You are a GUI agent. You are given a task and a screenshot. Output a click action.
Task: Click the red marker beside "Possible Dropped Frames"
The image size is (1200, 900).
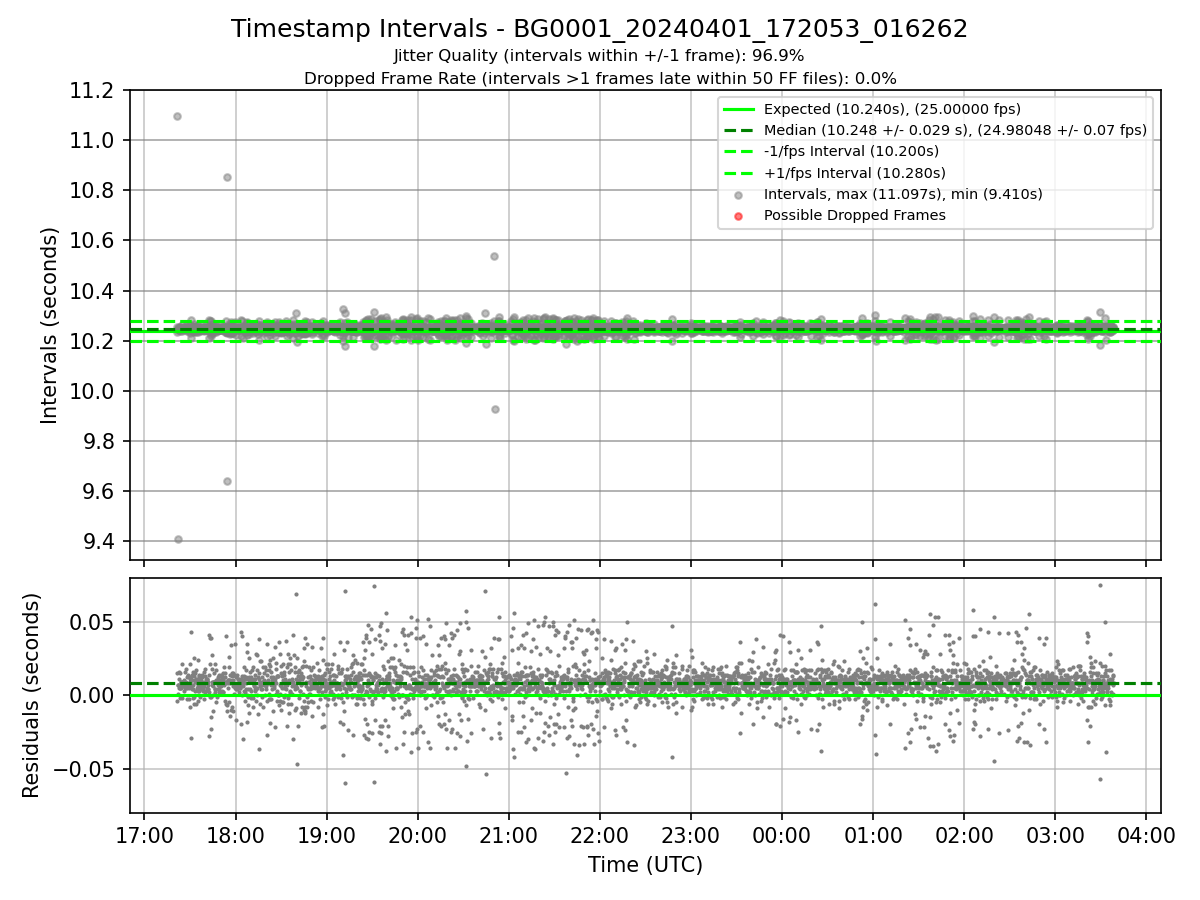tap(738, 216)
